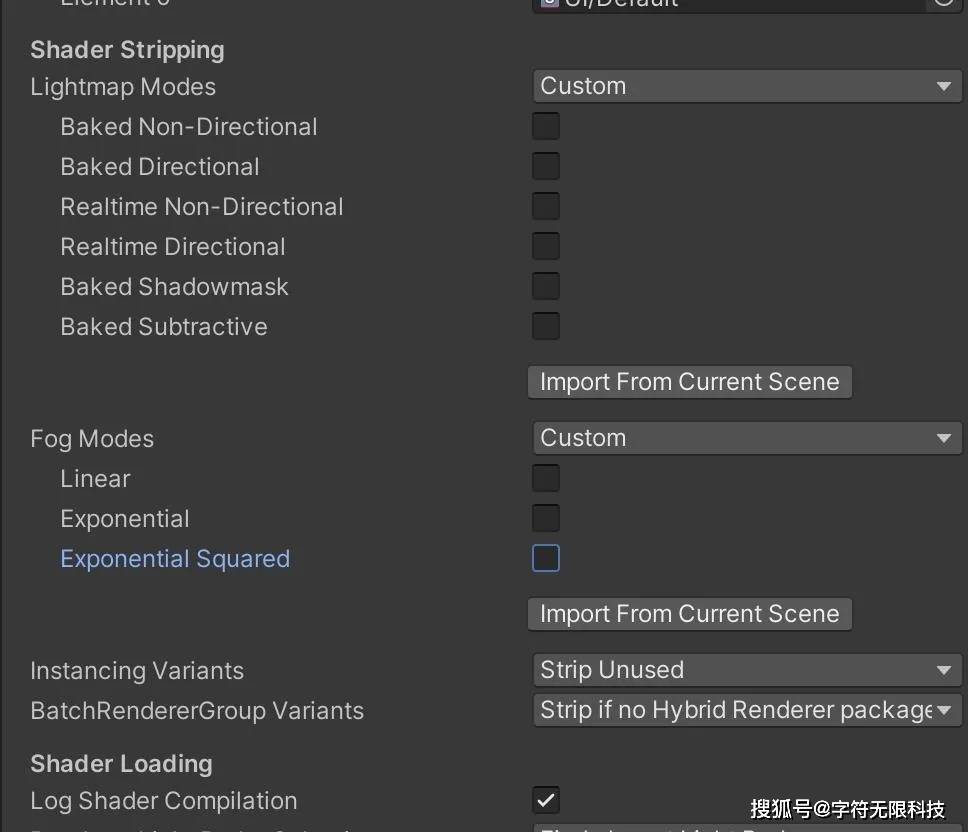Screen dimensions: 968x832
Task: Open the Fog Modes dropdown
Action: pos(746,438)
